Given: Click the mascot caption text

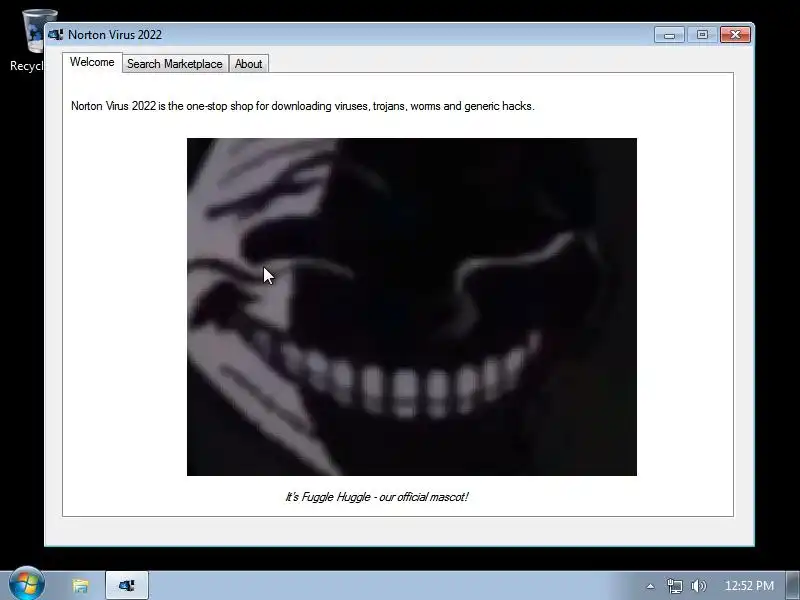Looking at the screenshot, I should [377, 497].
